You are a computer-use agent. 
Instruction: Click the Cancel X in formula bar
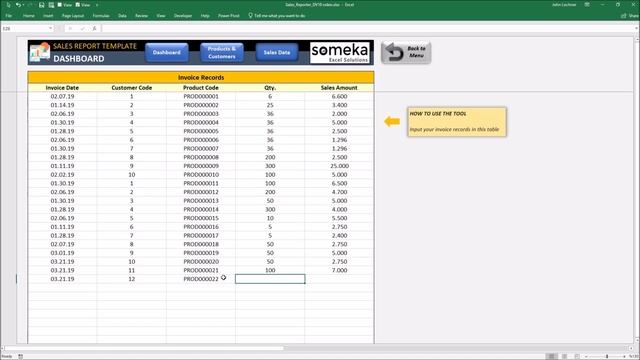[x=70, y=29]
